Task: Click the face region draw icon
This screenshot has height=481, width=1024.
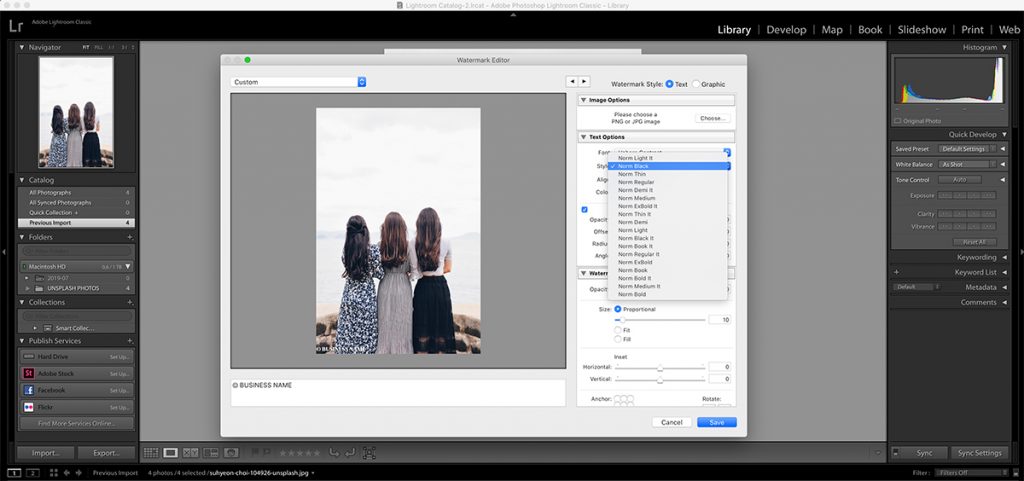Action: click(369, 452)
